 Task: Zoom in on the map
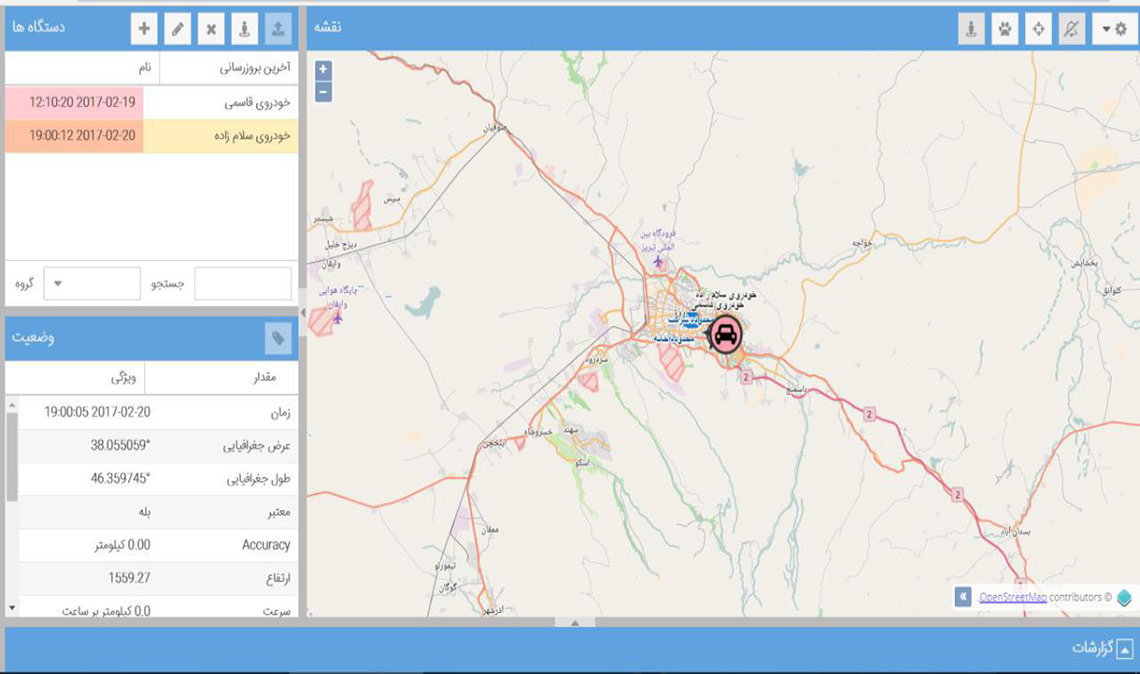click(x=324, y=70)
